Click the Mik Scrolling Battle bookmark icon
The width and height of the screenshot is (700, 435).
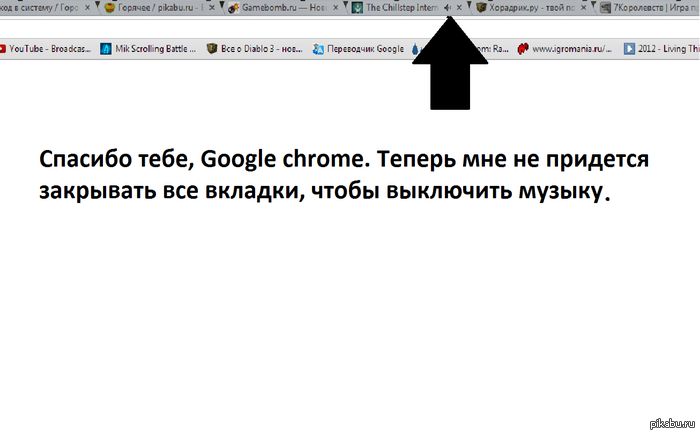click(x=105, y=49)
